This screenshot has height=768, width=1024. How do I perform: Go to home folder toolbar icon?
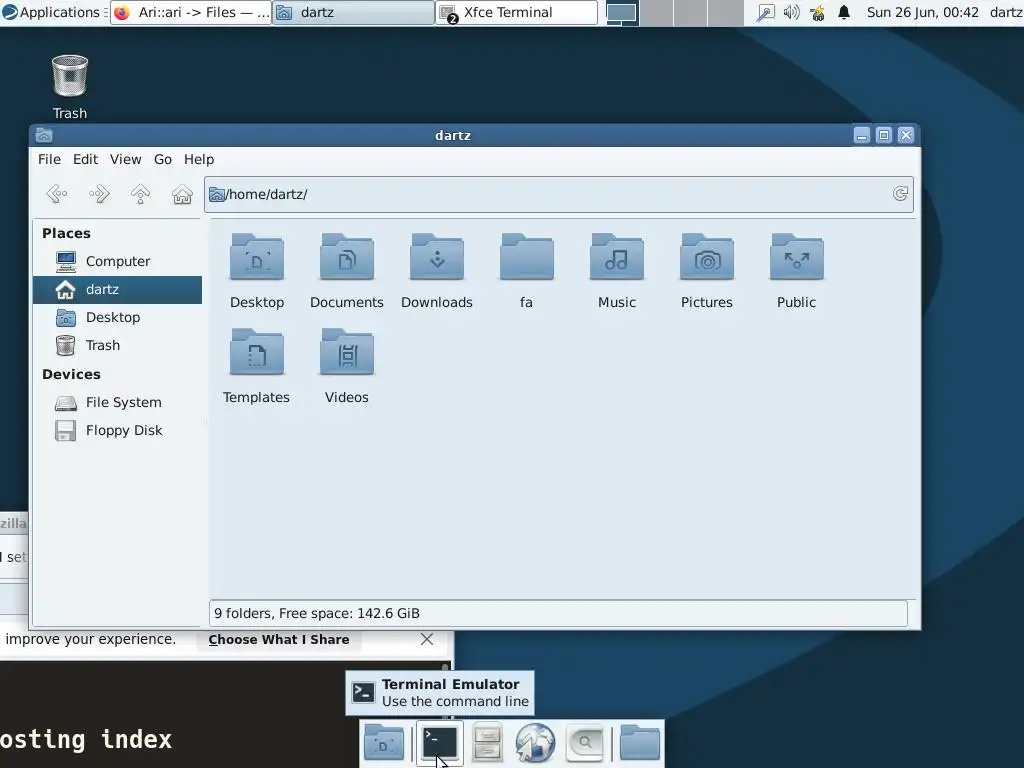(182, 194)
